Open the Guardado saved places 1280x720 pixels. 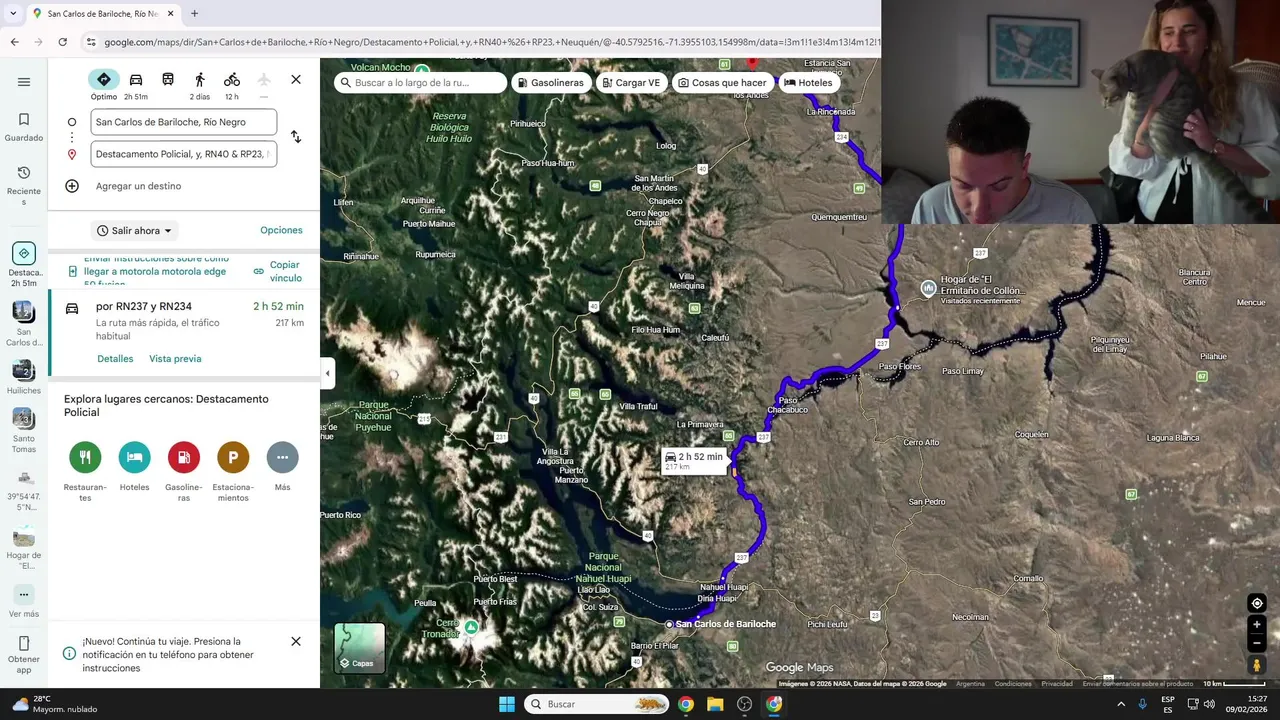[x=24, y=127]
